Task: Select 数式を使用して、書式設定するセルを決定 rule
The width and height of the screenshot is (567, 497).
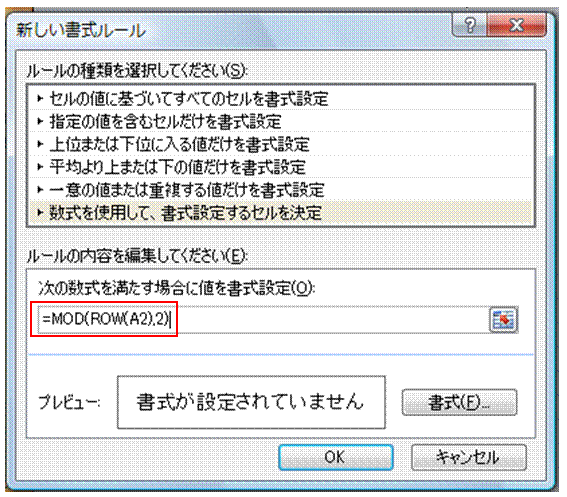Action: click(281, 212)
